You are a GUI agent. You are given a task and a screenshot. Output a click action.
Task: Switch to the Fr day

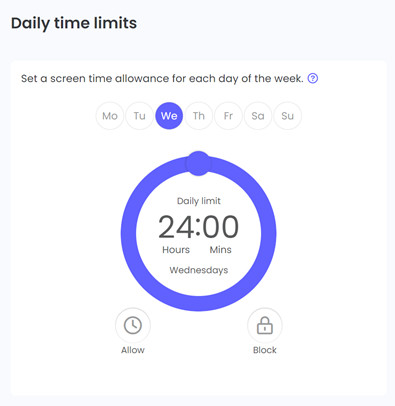pos(228,116)
